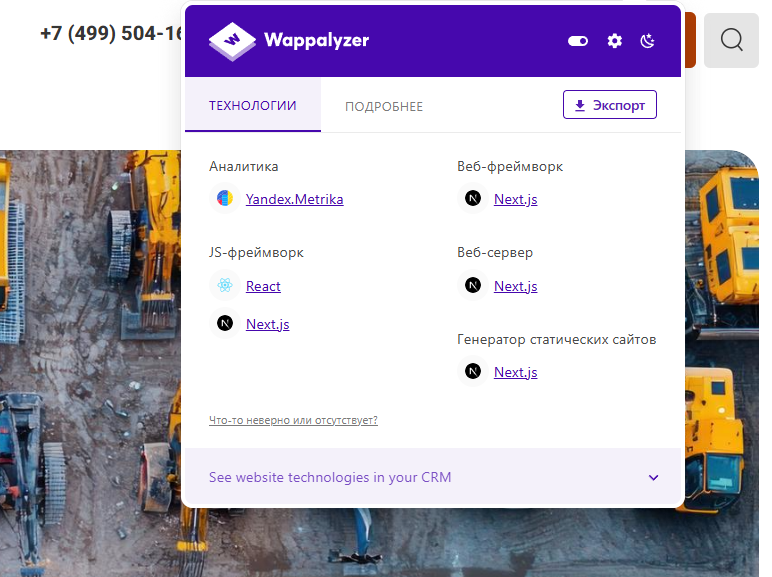Click Next.js icon under Веб-фреймворк
This screenshot has height=577, width=772.
(473, 198)
